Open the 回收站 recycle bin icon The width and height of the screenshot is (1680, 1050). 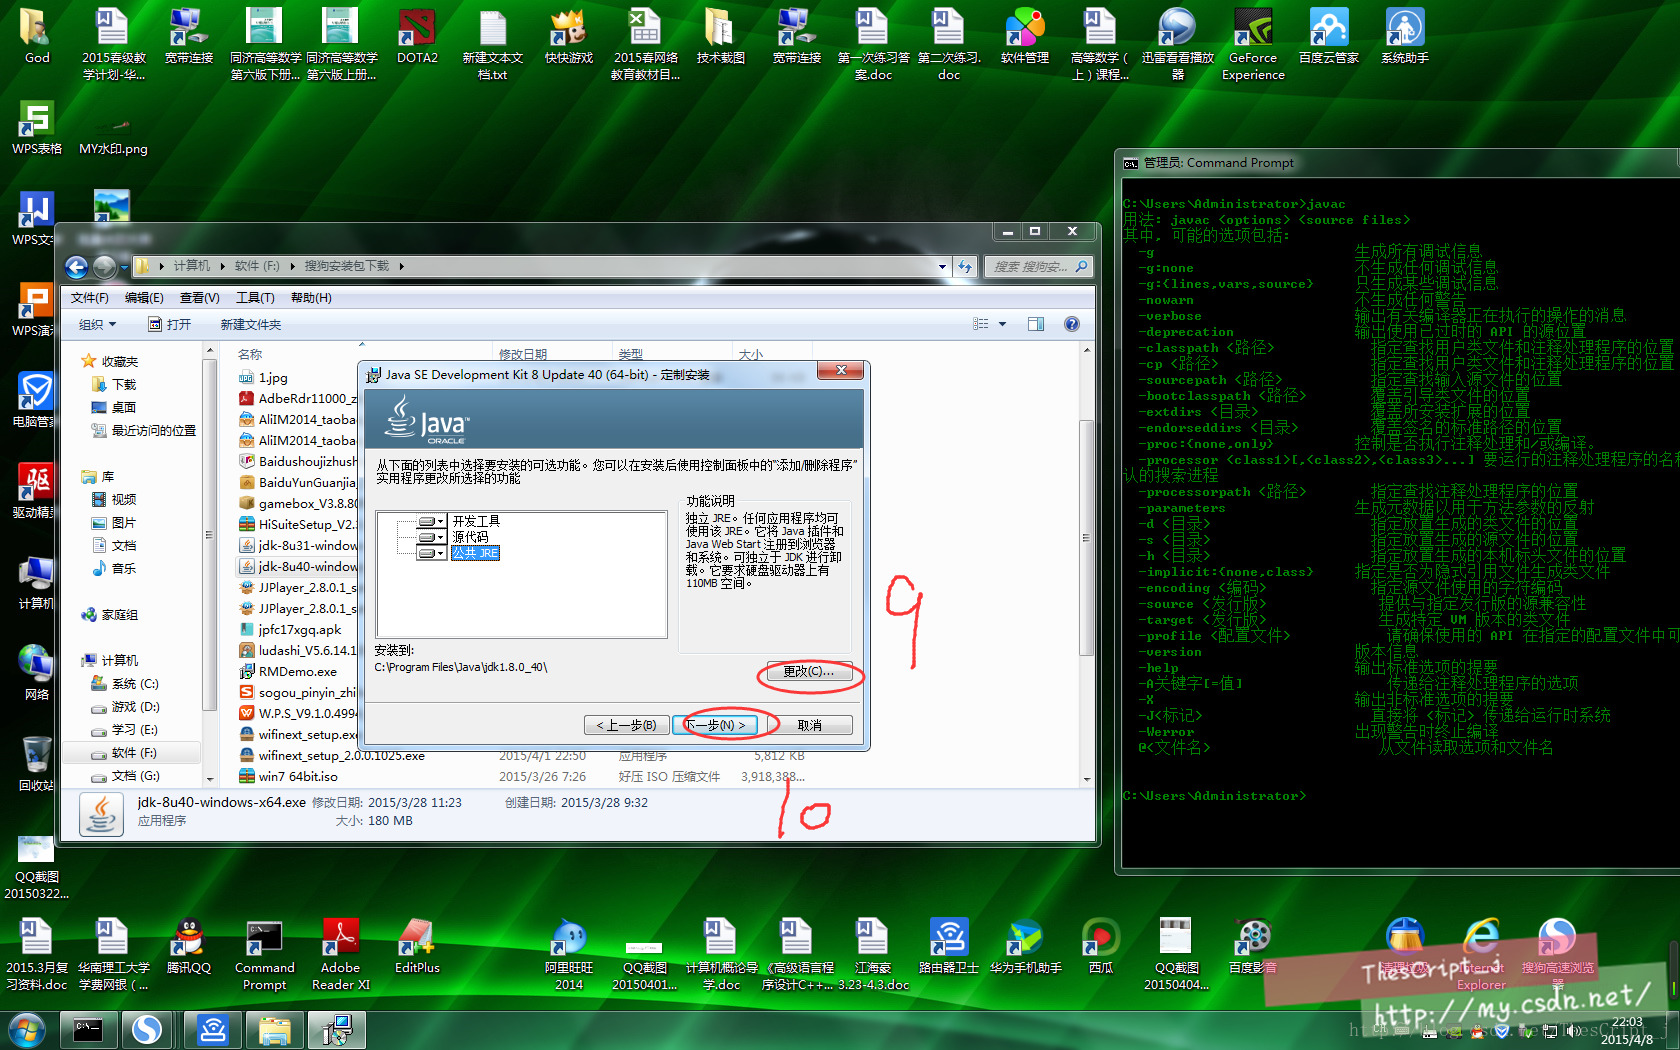[x=37, y=763]
